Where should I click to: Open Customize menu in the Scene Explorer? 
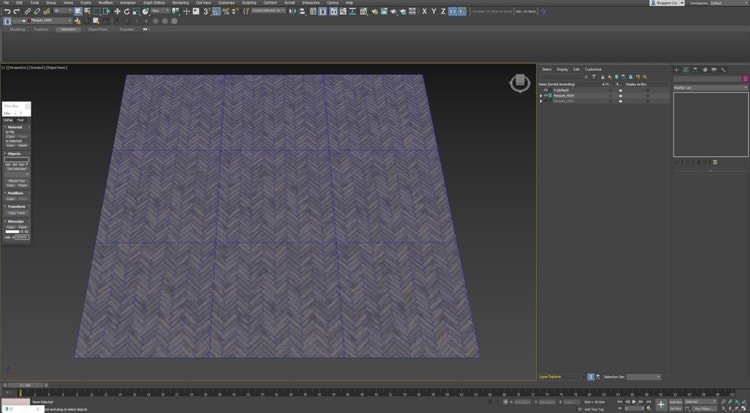click(x=593, y=69)
